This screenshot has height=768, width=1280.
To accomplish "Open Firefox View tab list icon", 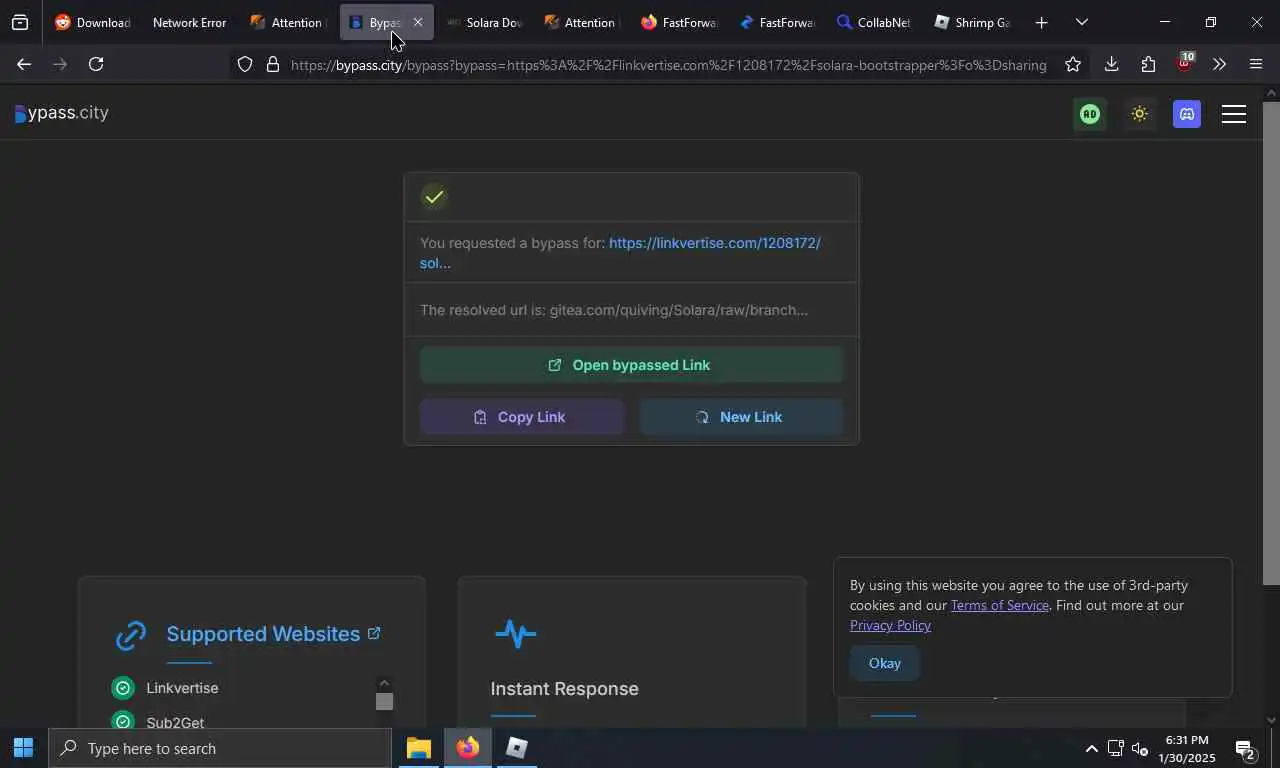I will click(20, 22).
